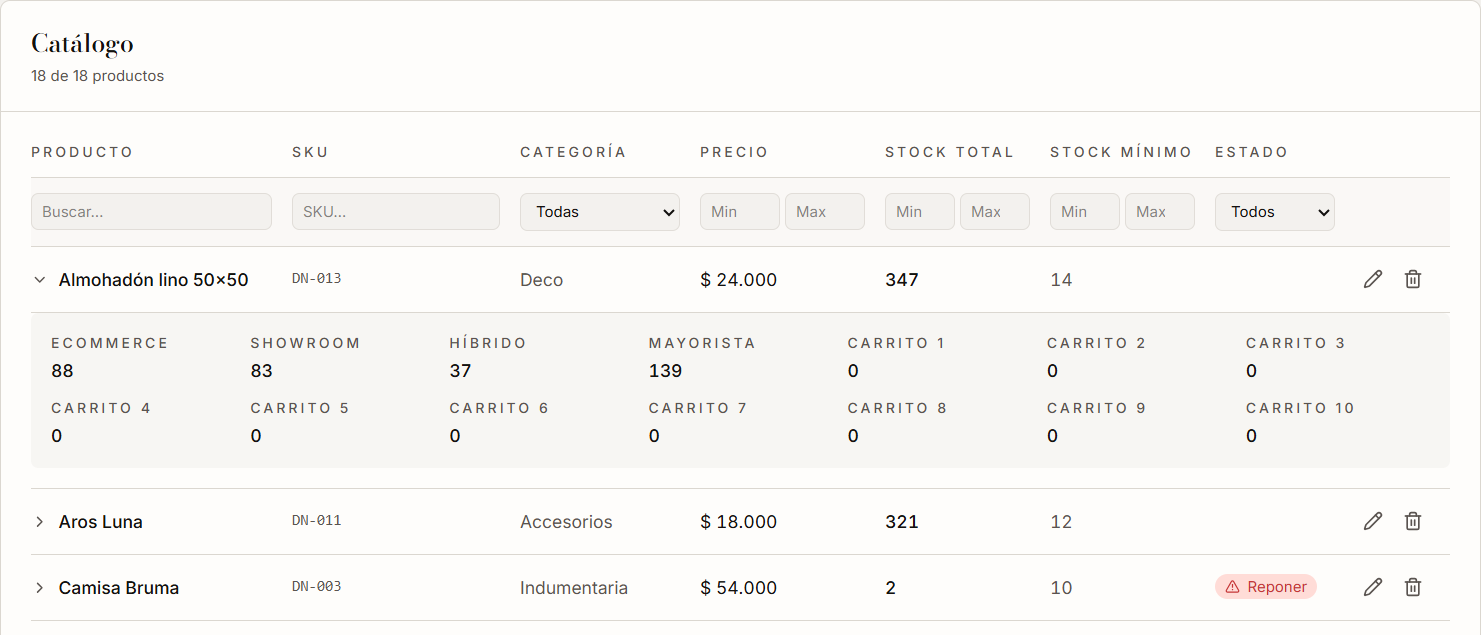Click the SKU DN-011

click(x=317, y=520)
